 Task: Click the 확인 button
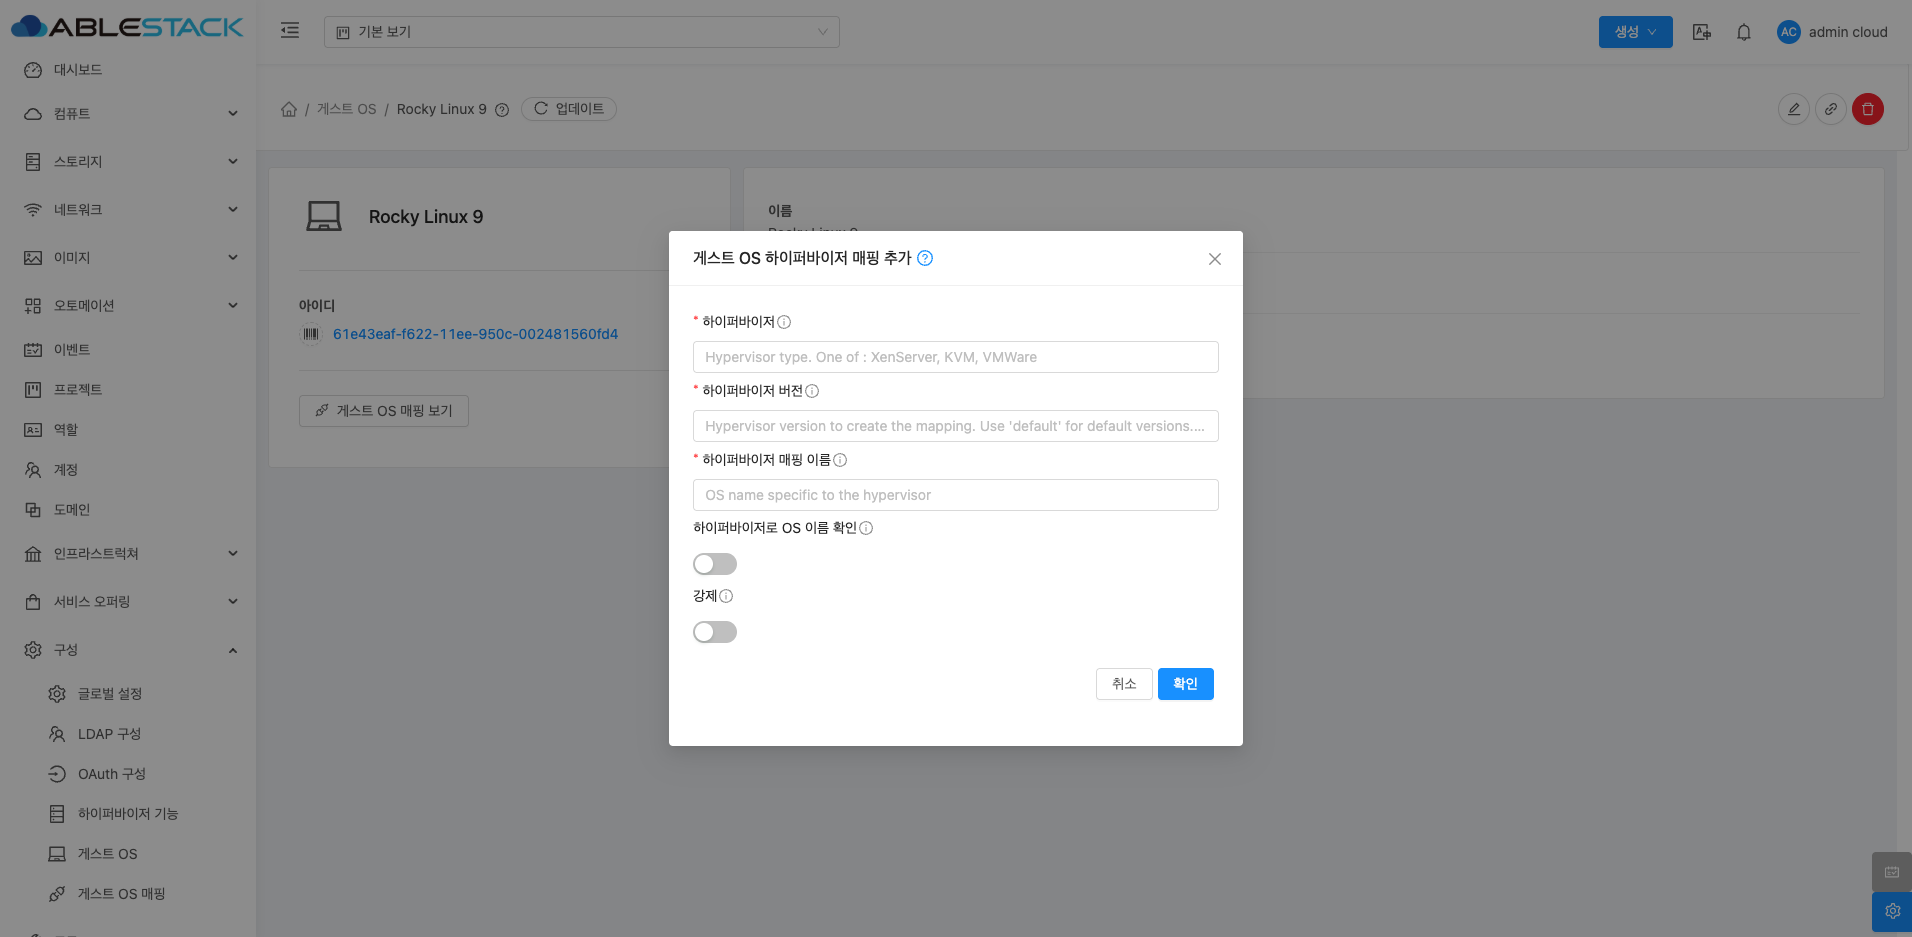coord(1185,684)
